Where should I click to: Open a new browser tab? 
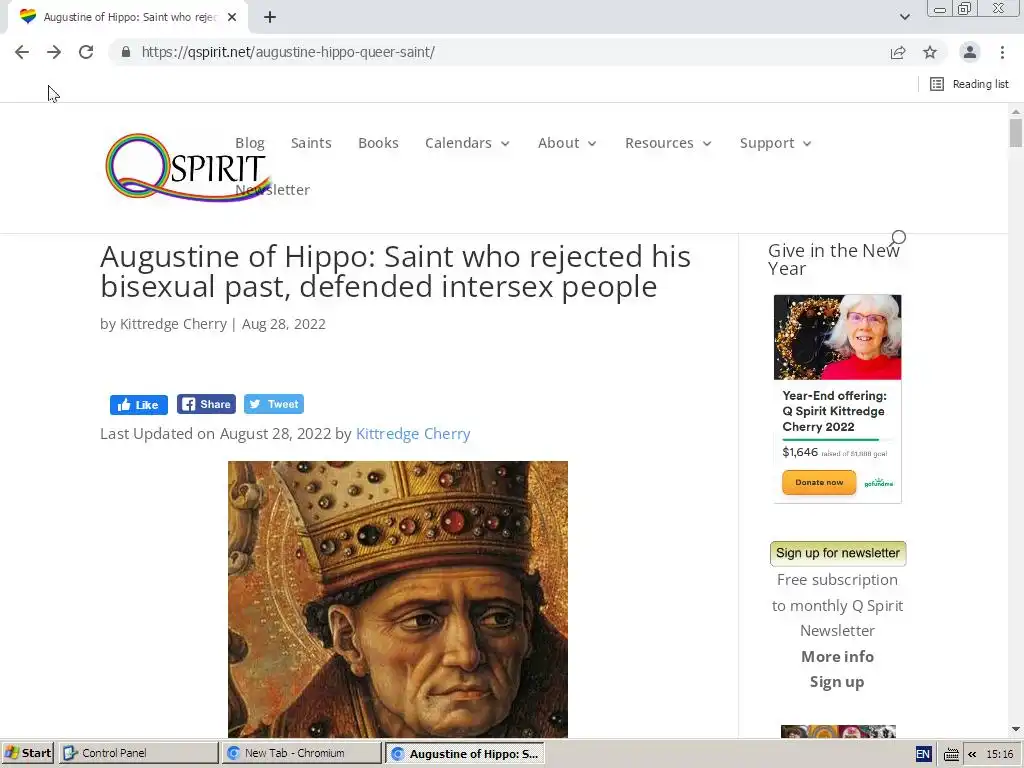pyautogui.click(x=270, y=17)
